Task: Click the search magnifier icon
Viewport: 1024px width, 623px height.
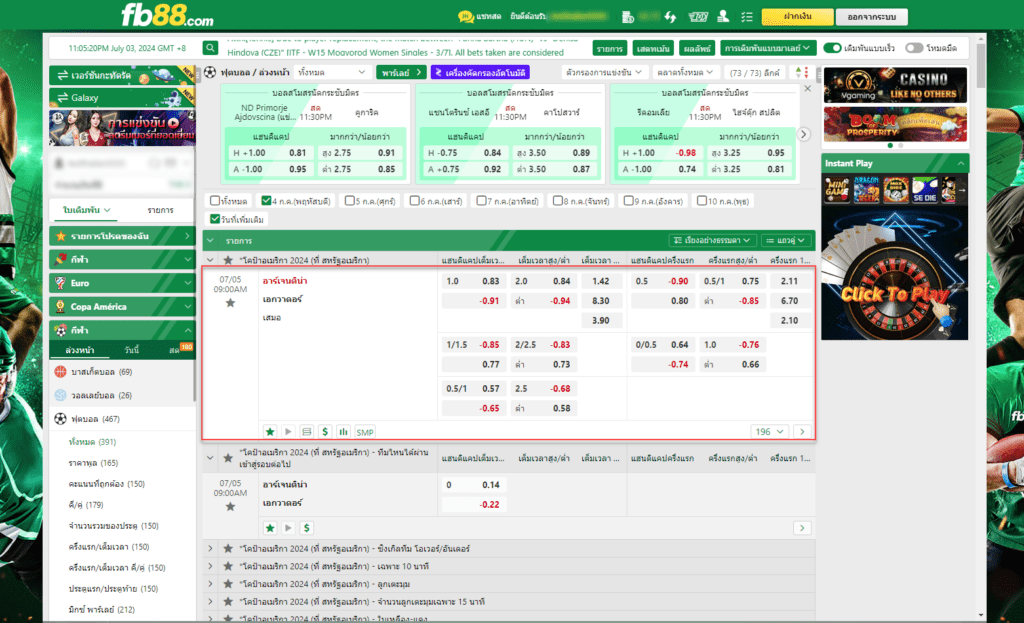Action: click(x=210, y=48)
